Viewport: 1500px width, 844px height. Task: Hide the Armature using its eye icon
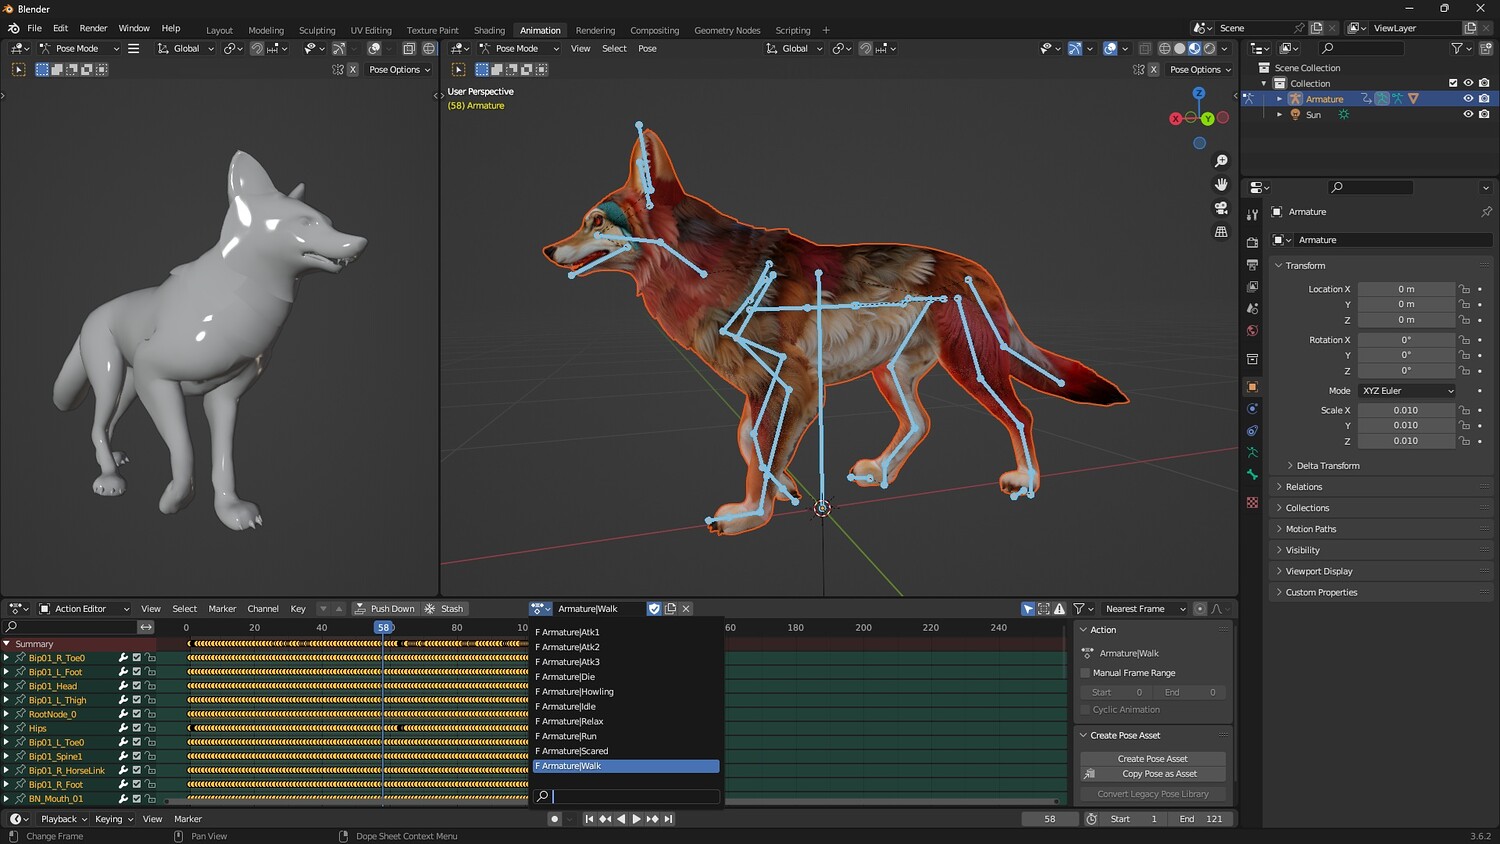(x=1468, y=99)
